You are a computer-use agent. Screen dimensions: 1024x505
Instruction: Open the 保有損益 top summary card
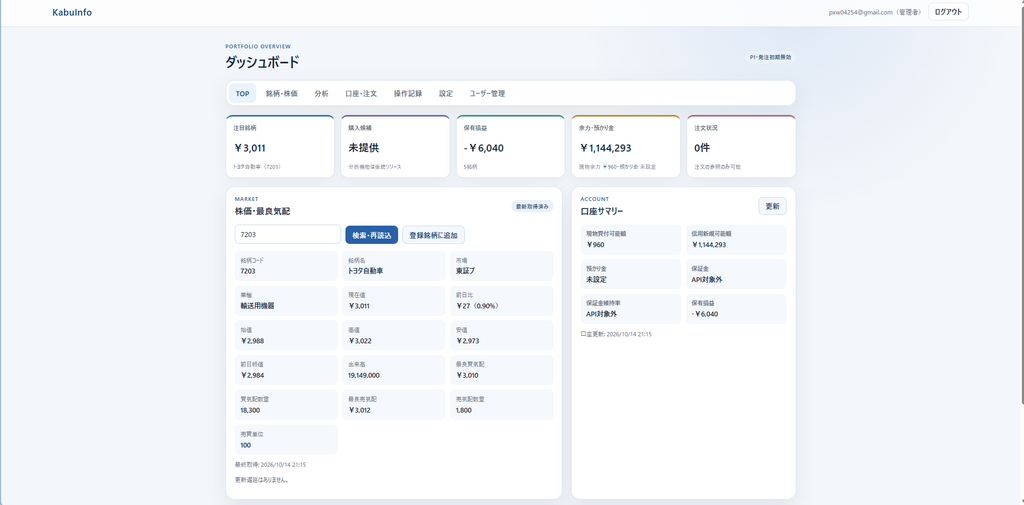[511, 146]
